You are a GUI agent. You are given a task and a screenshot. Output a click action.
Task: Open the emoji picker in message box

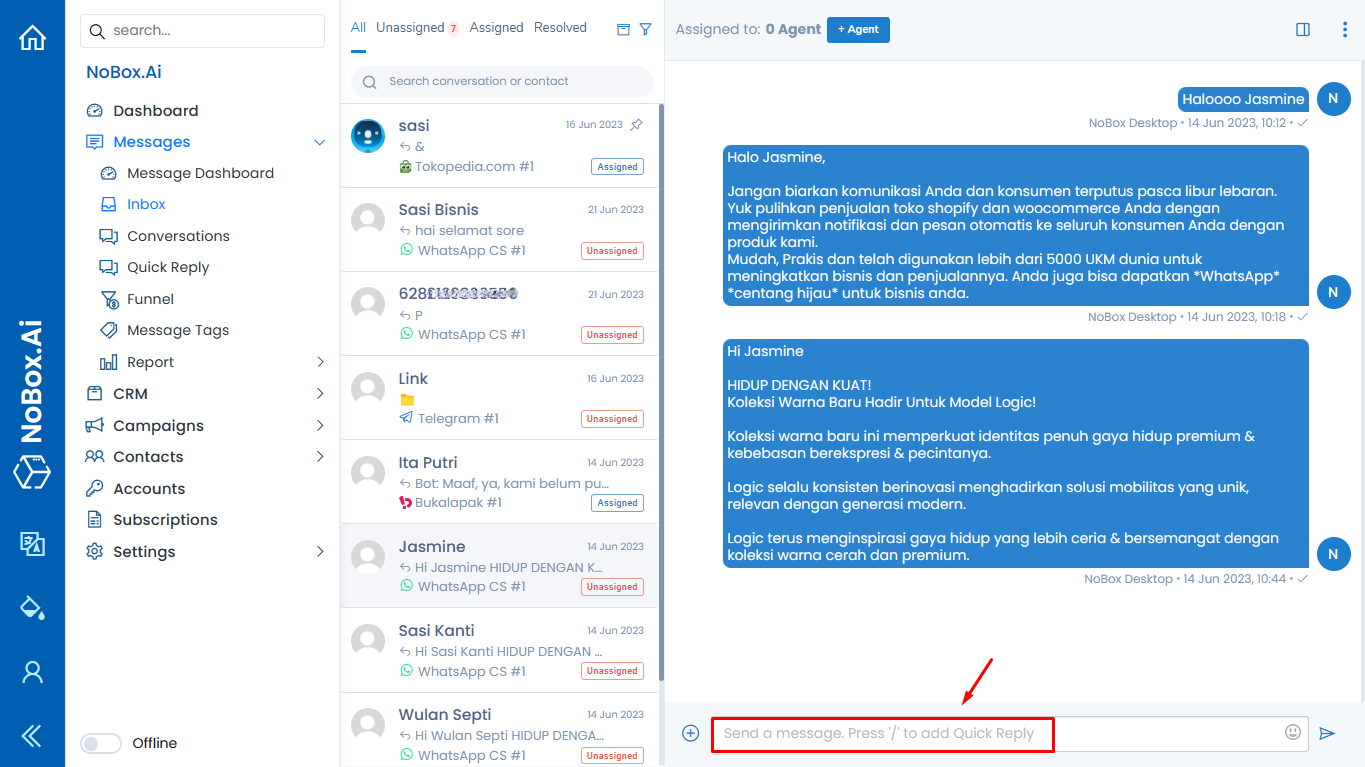1293,732
